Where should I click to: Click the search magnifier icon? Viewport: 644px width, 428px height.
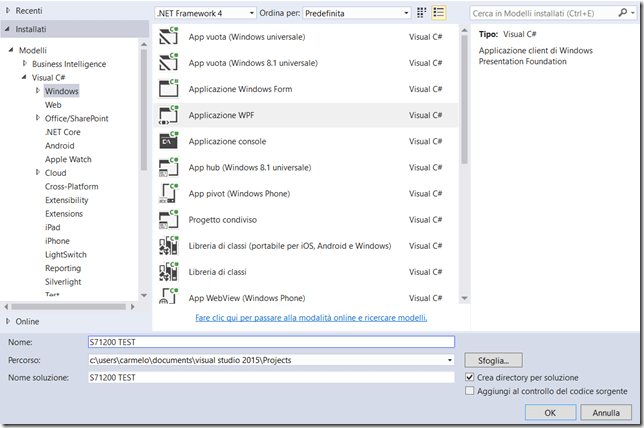tap(623, 13)
